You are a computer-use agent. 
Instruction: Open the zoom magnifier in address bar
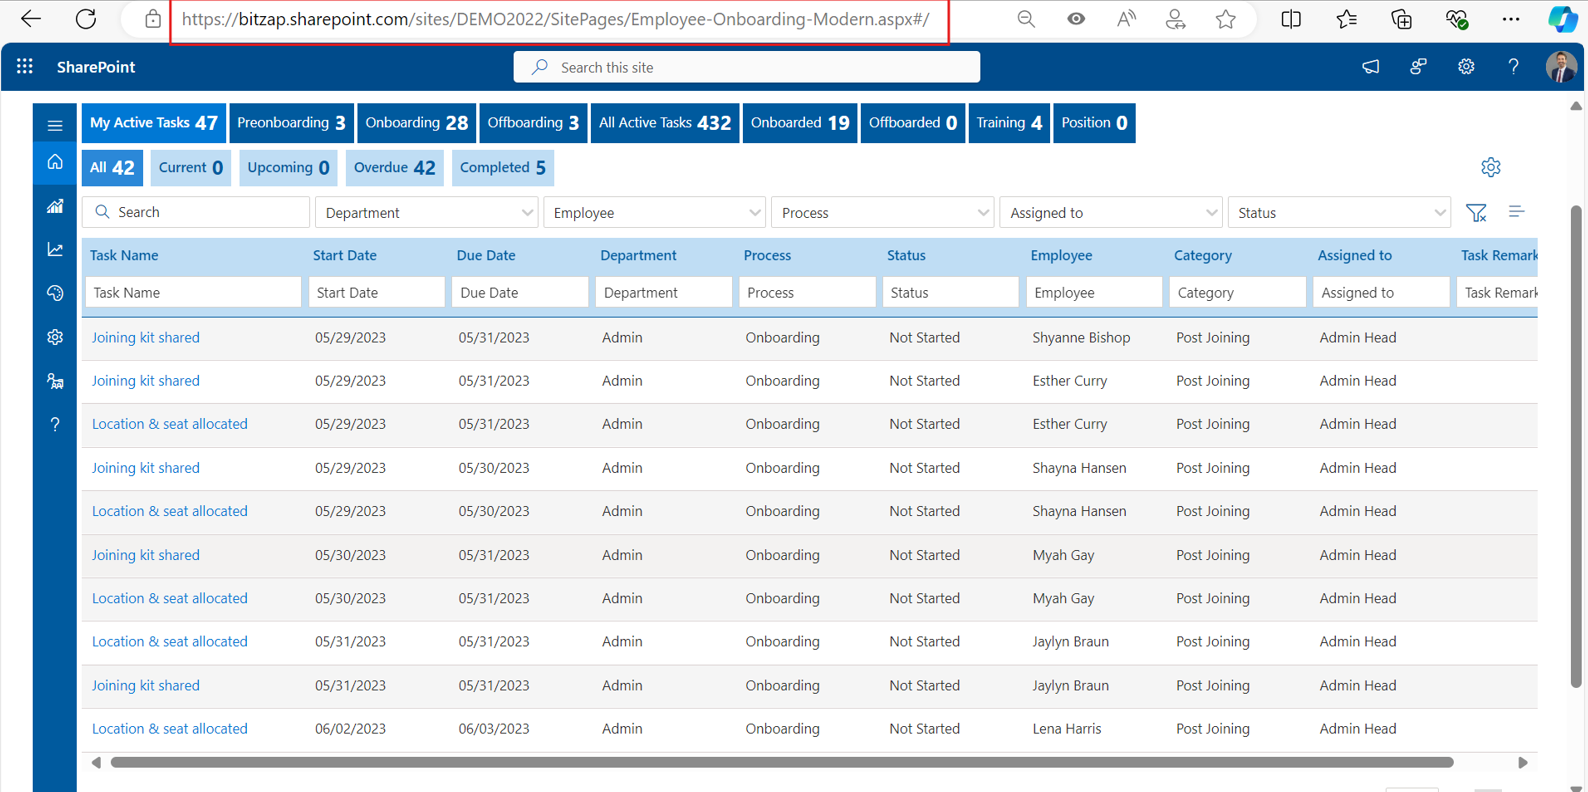tap(1026, 19)
